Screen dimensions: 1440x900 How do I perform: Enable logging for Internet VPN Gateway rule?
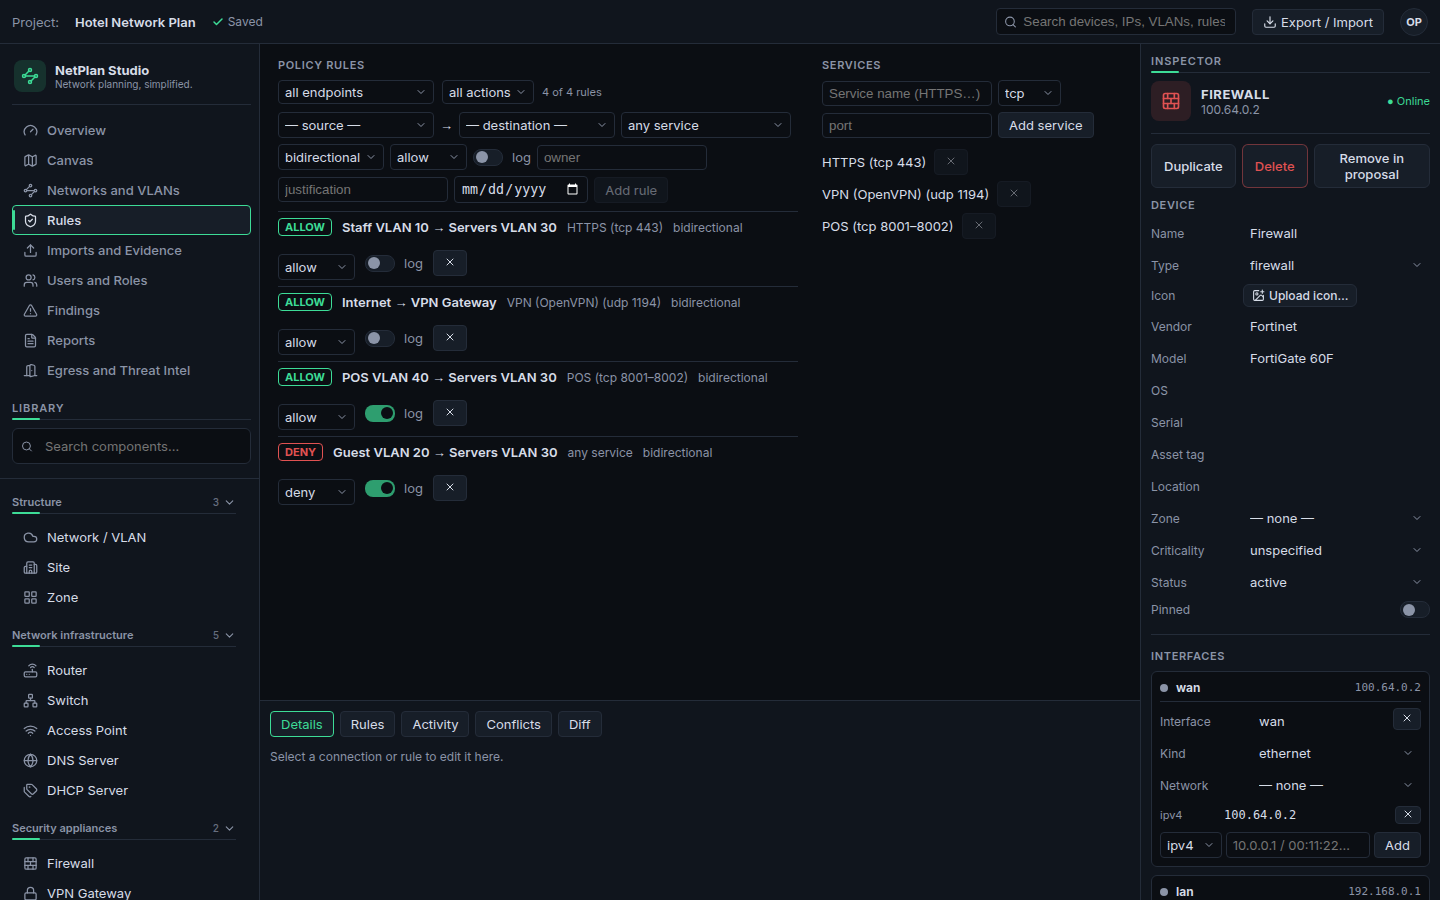pos(380,338)
